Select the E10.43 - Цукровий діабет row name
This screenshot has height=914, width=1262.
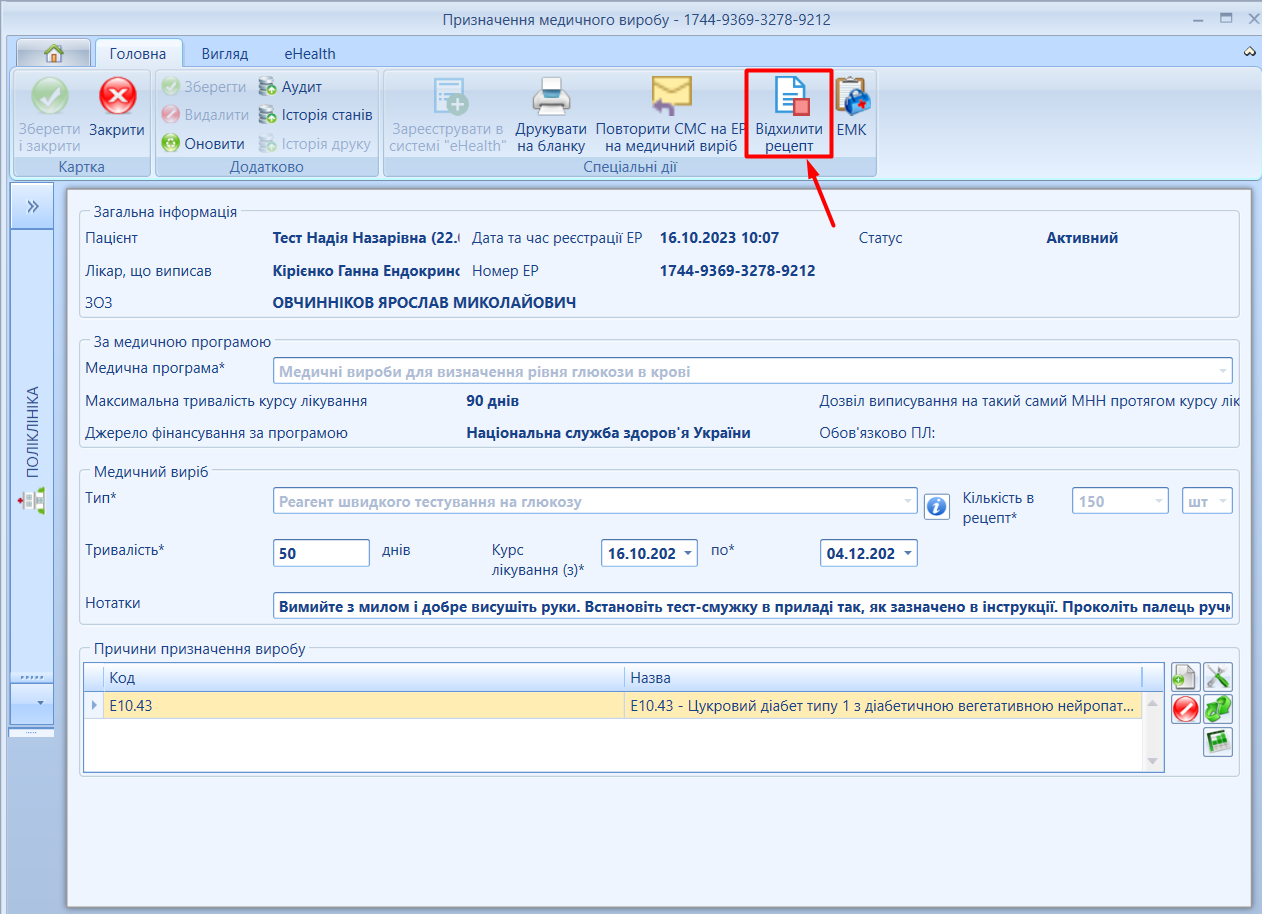[x=883, y=706]
